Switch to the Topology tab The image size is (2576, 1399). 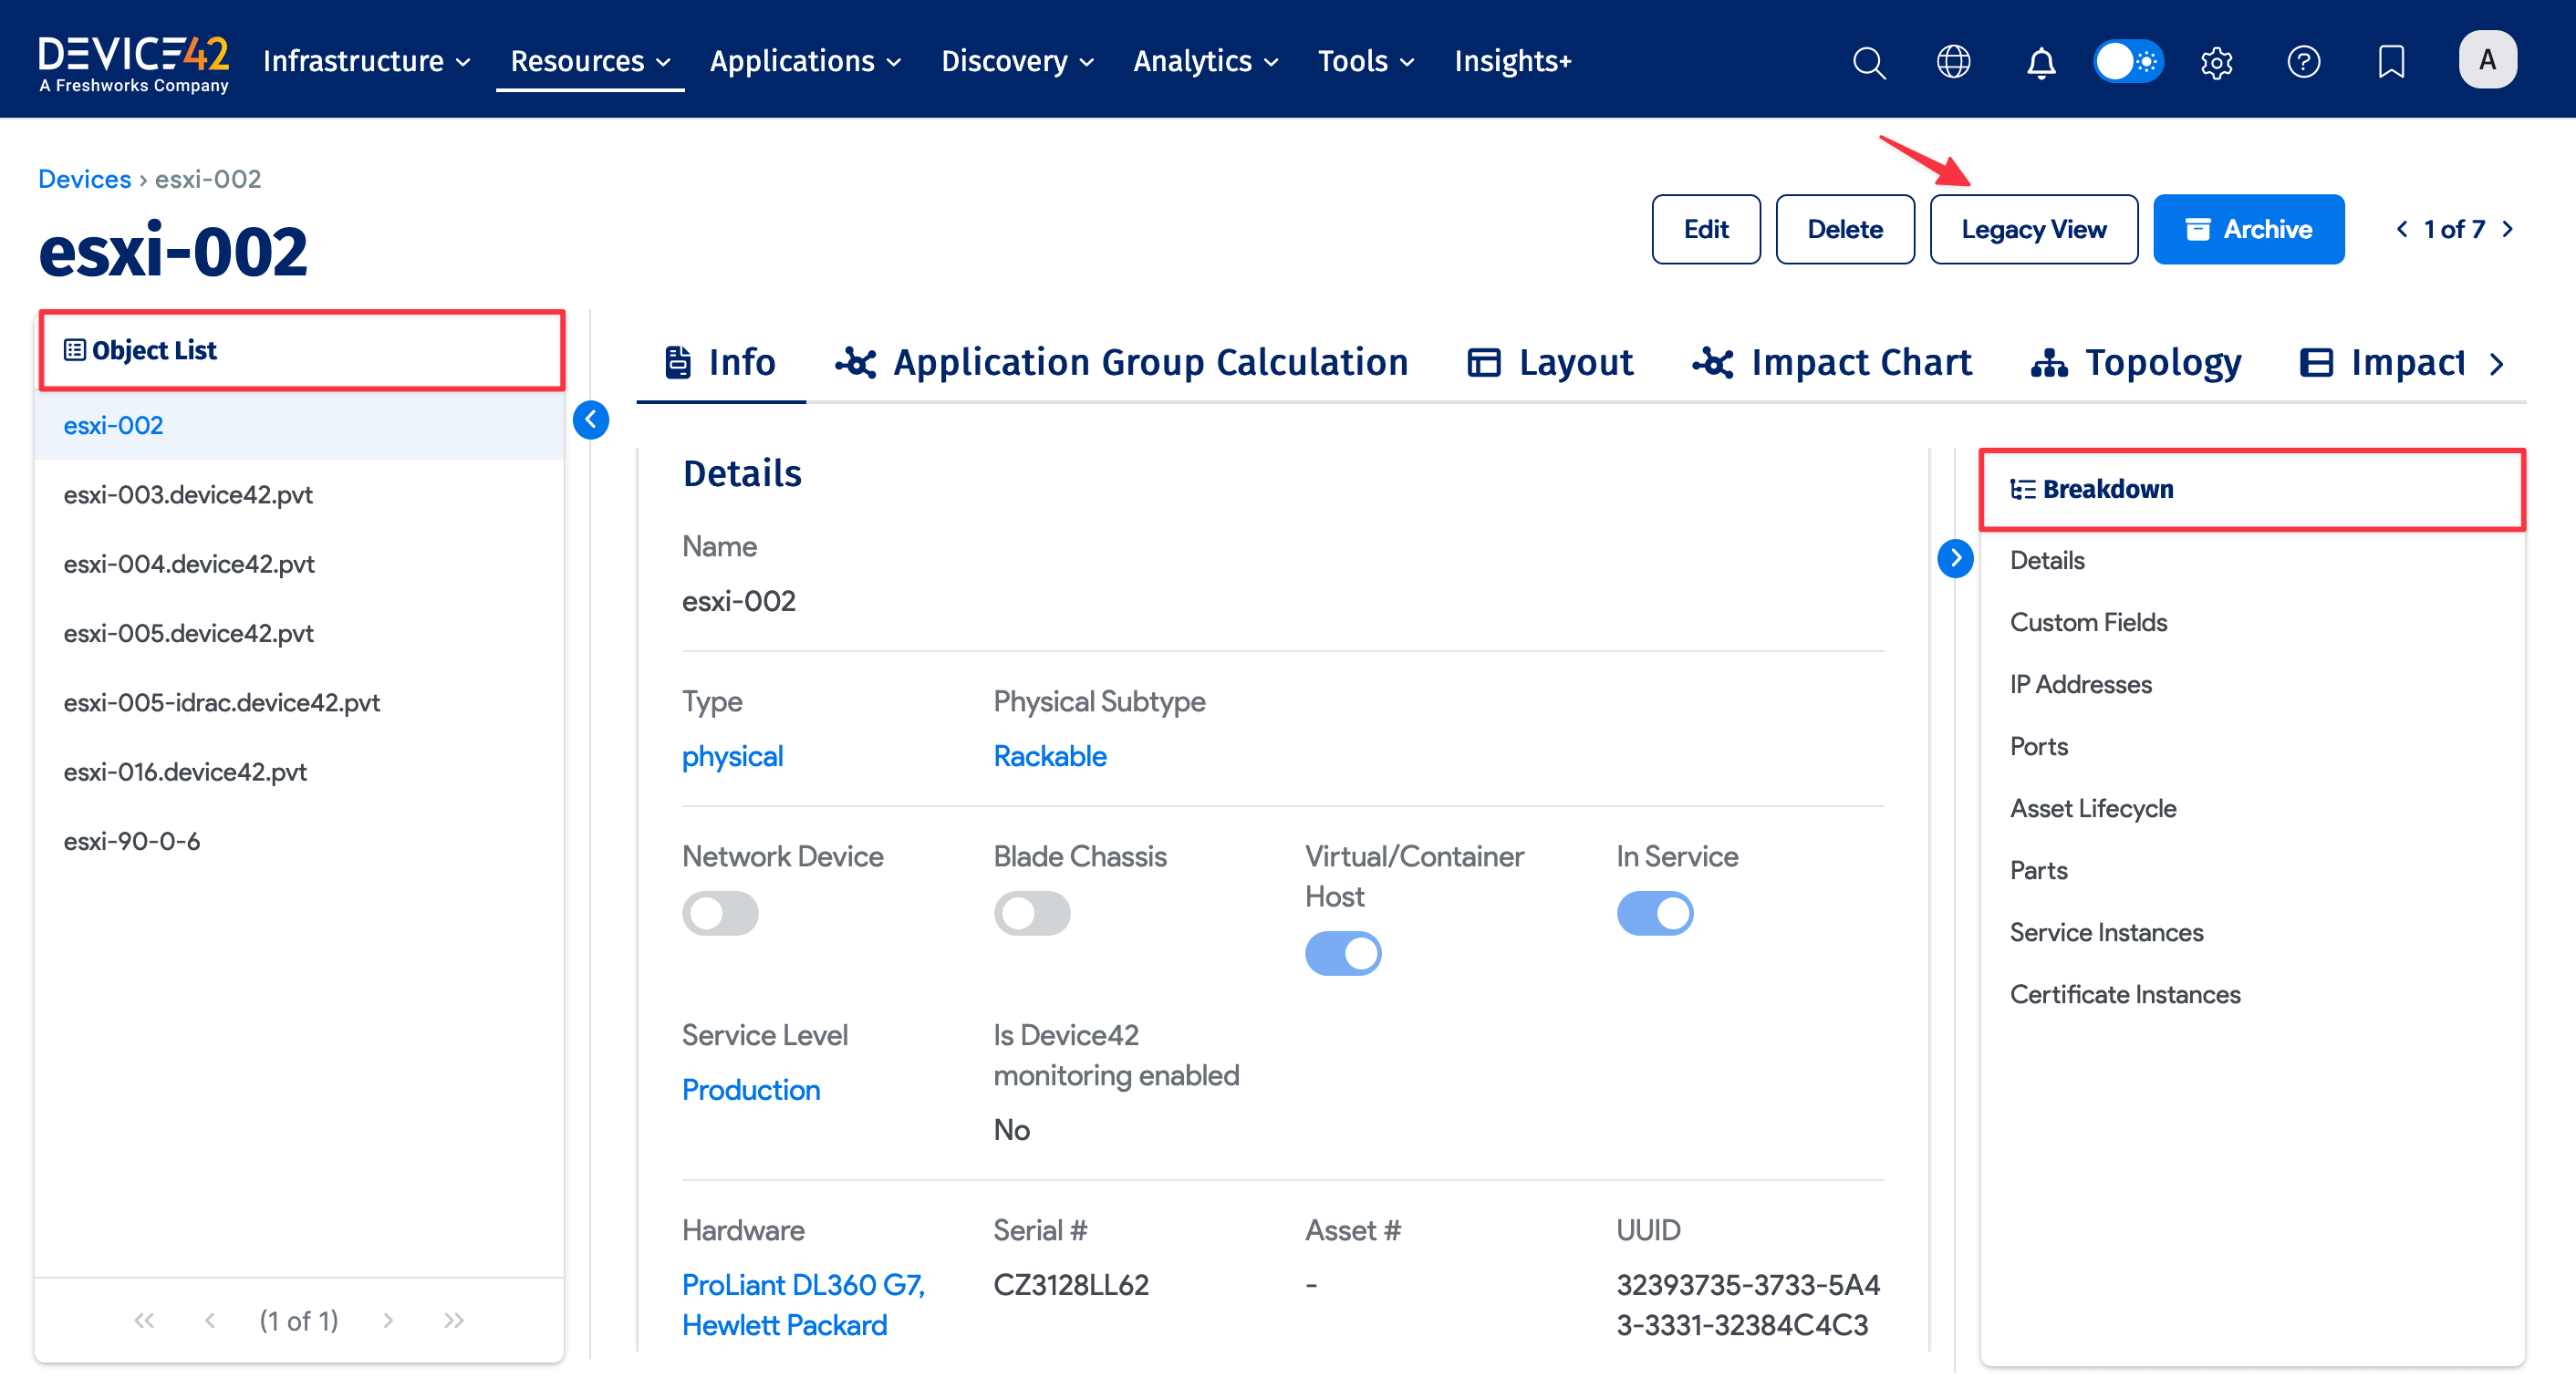click(x=2136, y=363)
